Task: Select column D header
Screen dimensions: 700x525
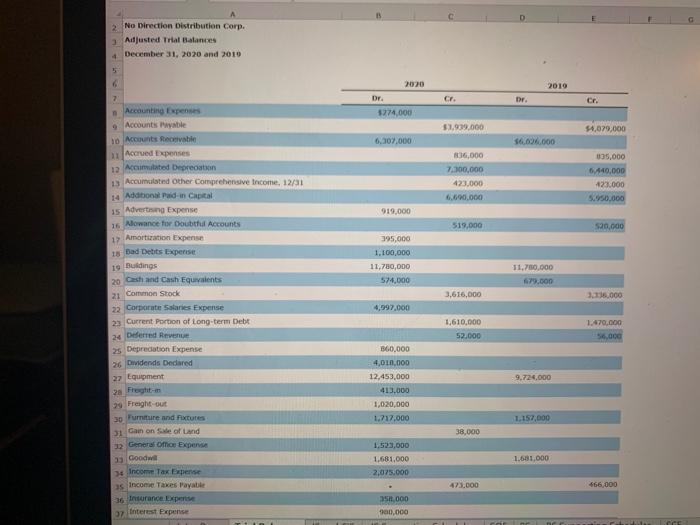Action: coord(522,18)
